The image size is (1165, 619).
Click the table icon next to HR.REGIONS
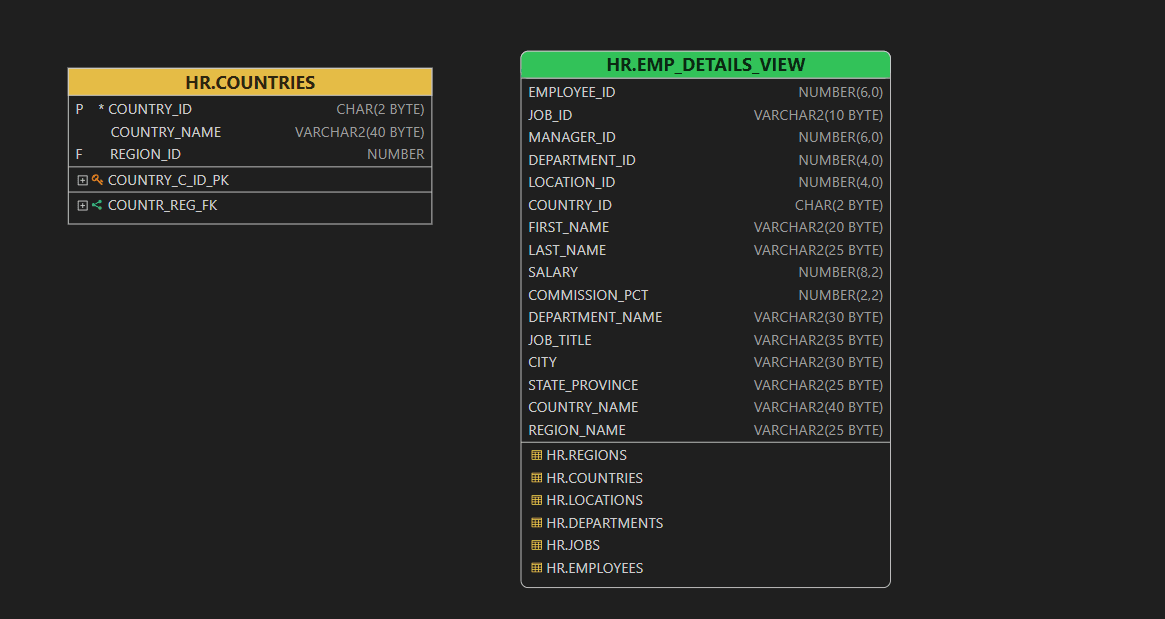tap(536, 454)
